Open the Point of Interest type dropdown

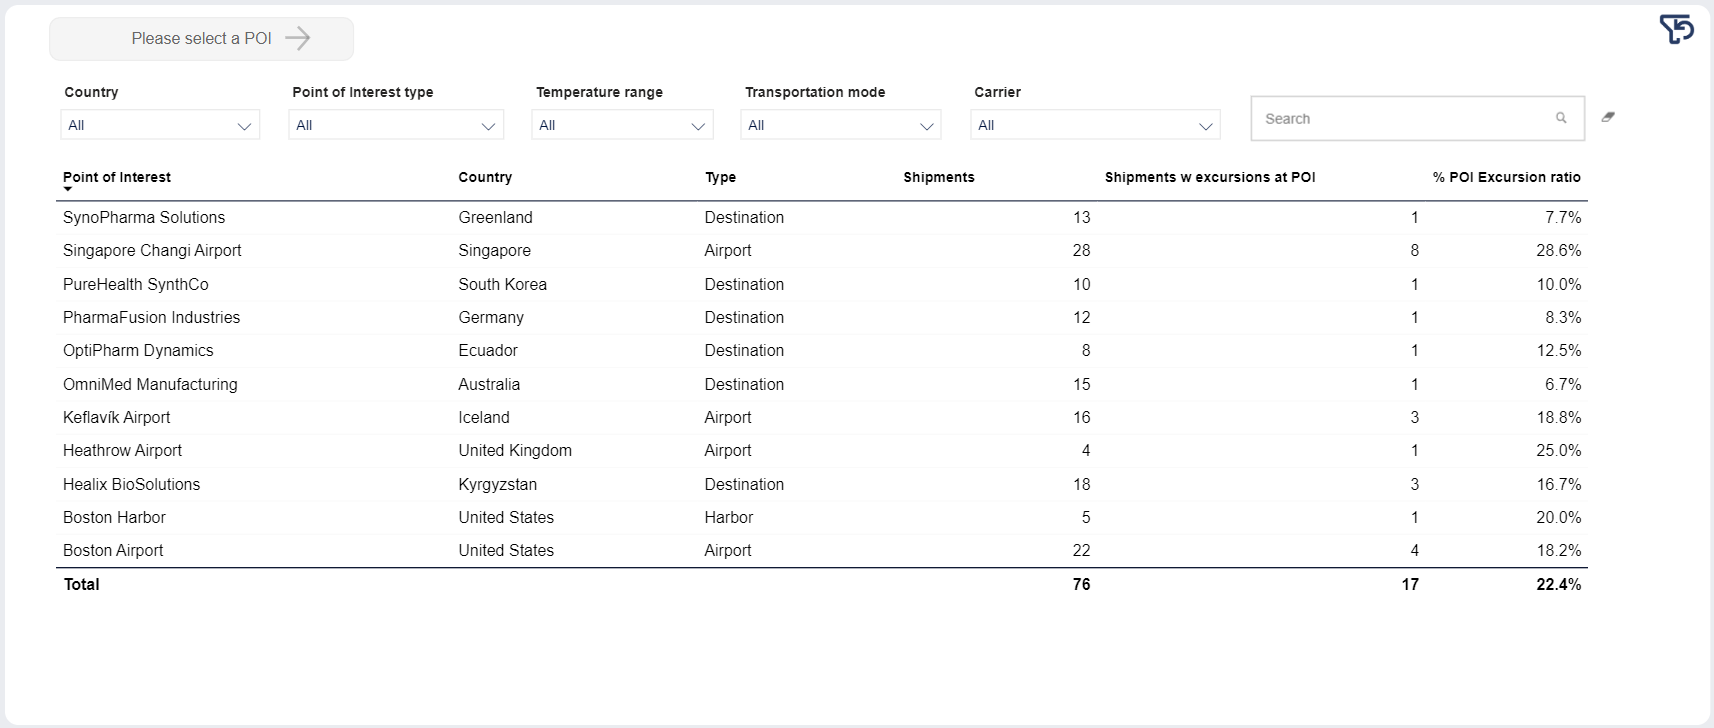(x=396, y=125)
